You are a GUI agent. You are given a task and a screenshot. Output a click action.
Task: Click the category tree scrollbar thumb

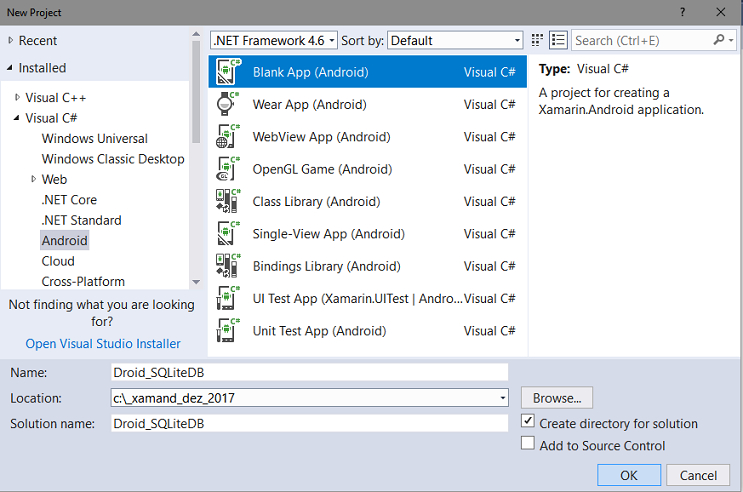click(x=196, y=92)
